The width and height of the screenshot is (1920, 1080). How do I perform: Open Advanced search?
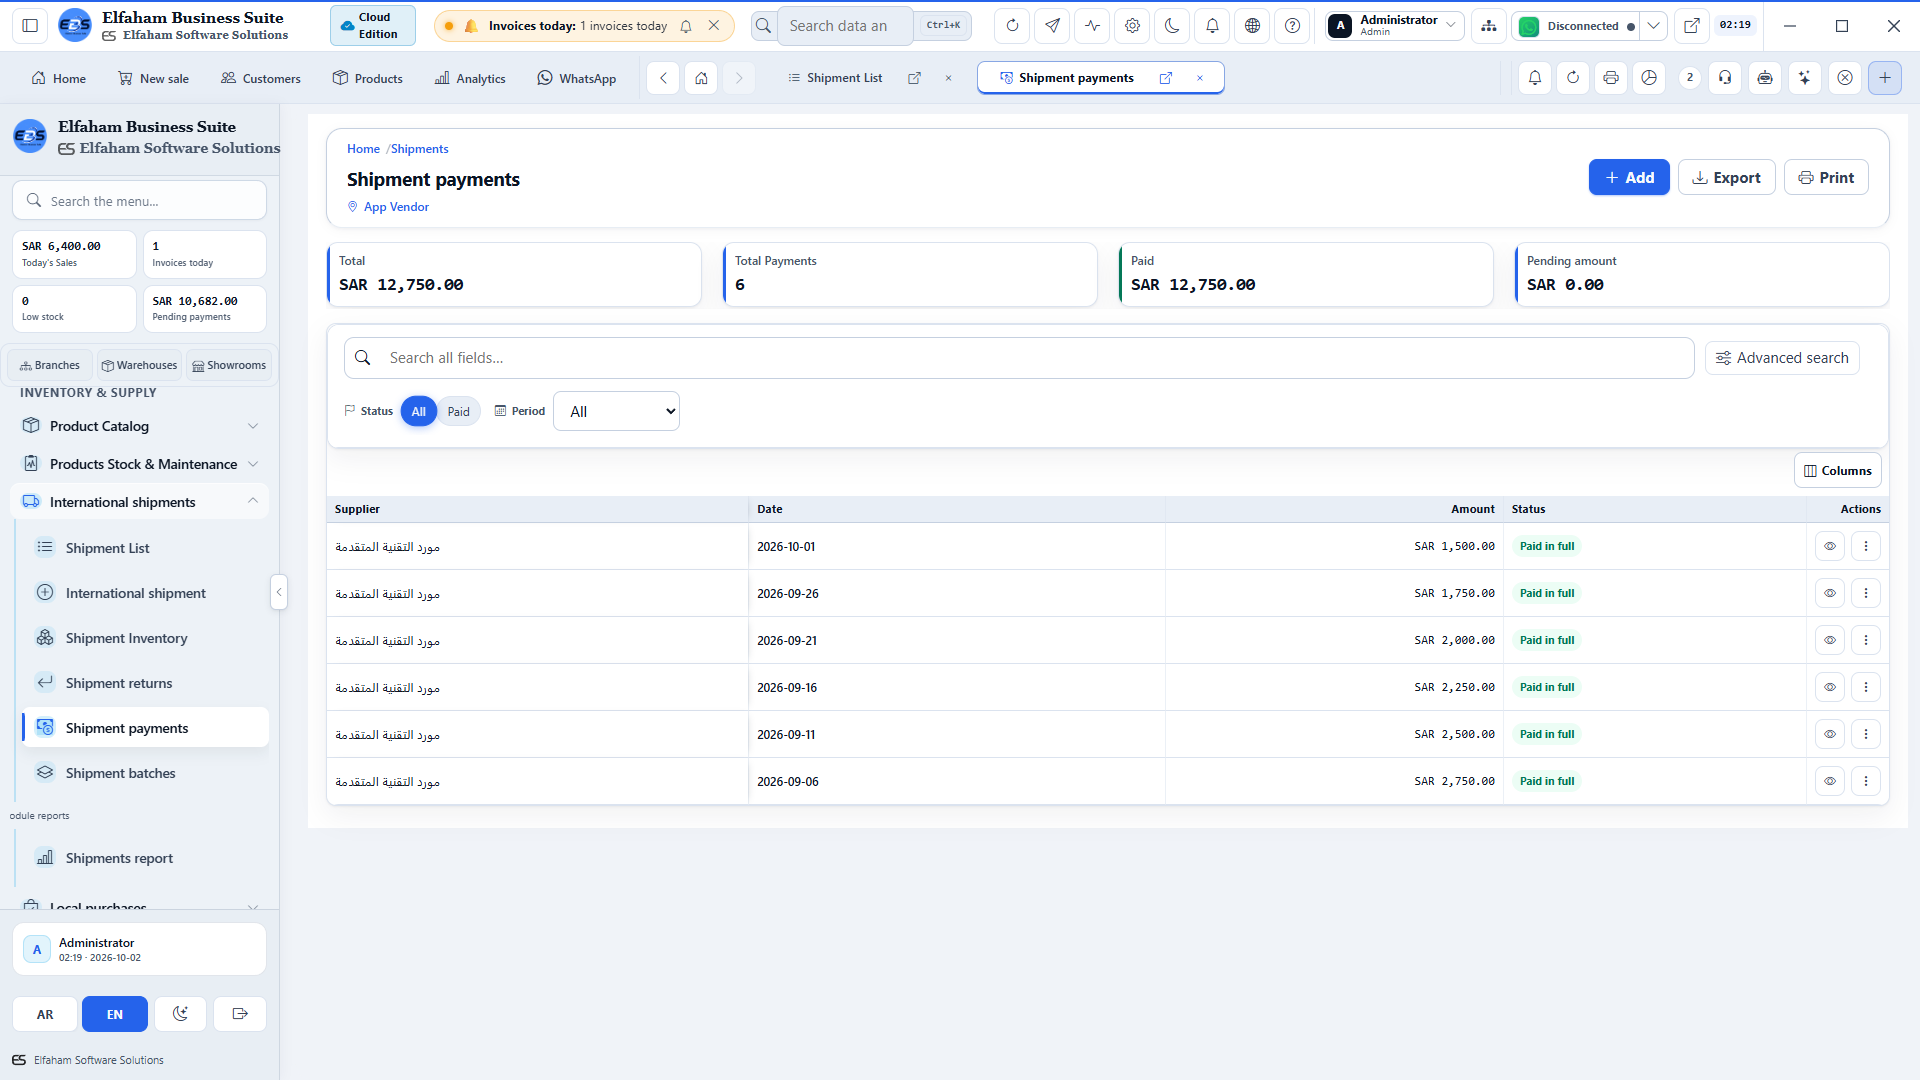(1782, 358)
